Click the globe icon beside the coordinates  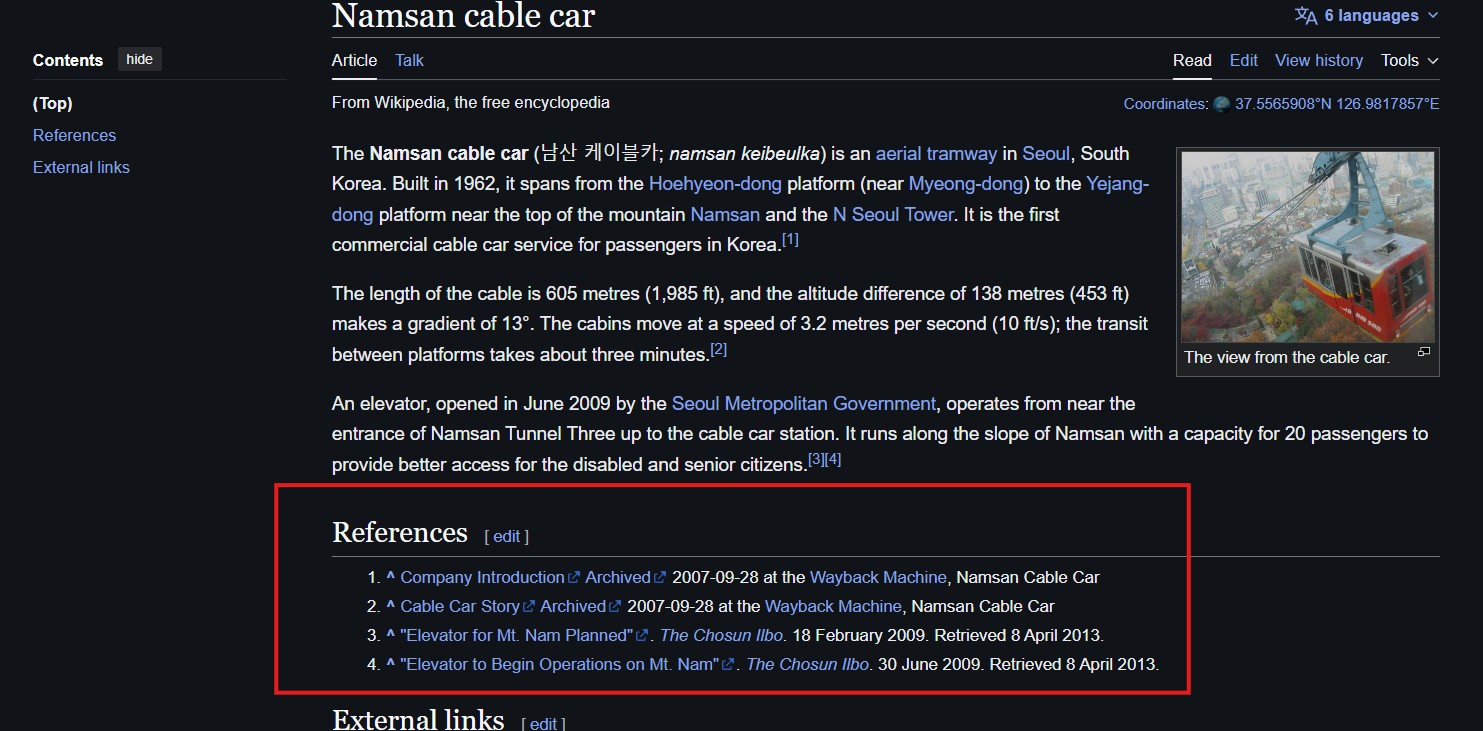[1221, 104]
